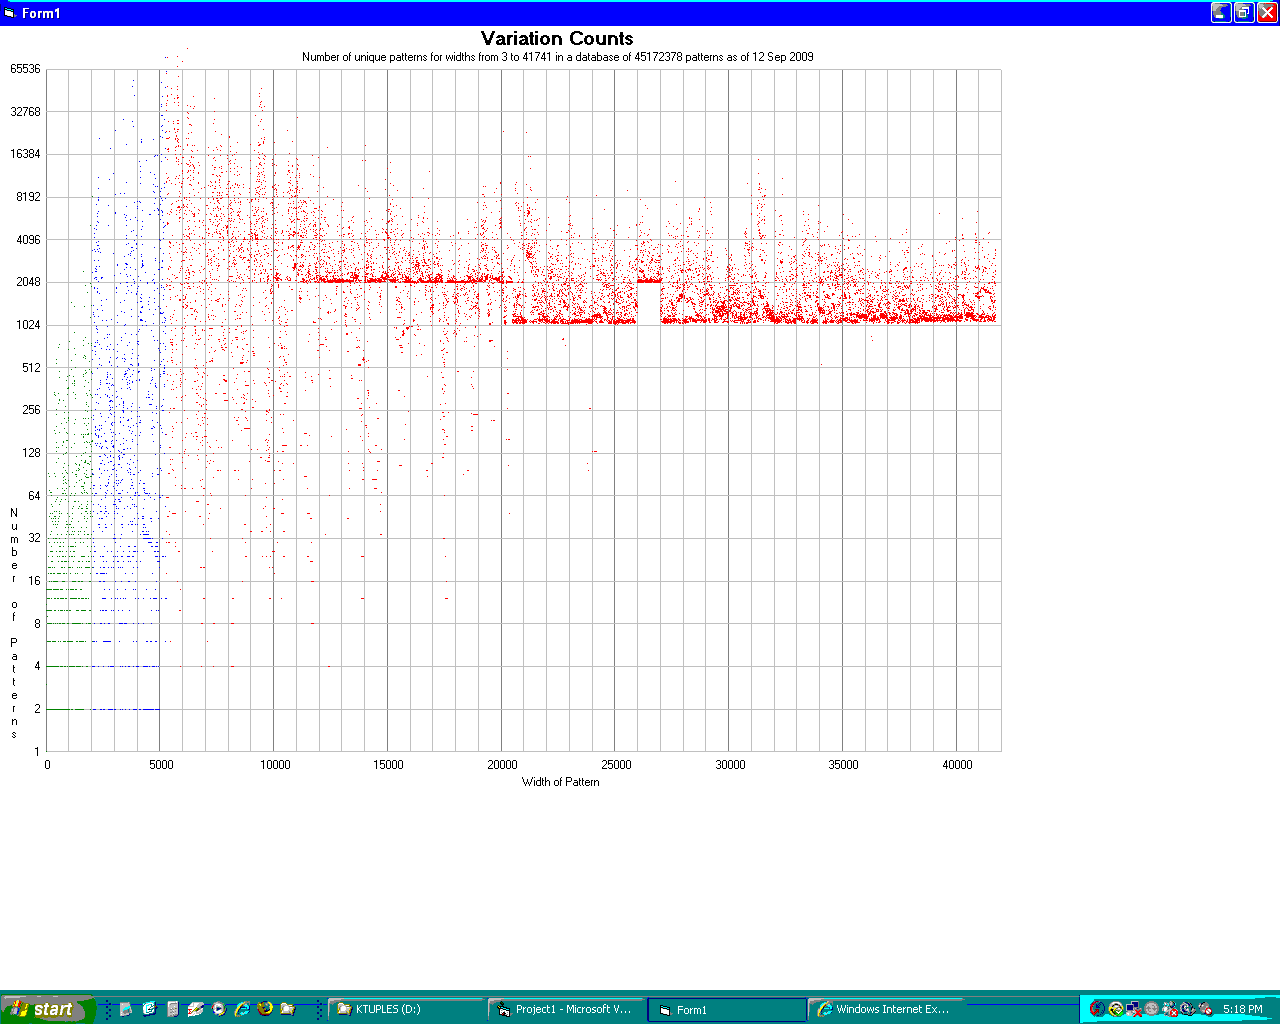Screen dimensions: 1280x1024
Task: Click the Form1 title bar system icon
Action: (10, 13)
